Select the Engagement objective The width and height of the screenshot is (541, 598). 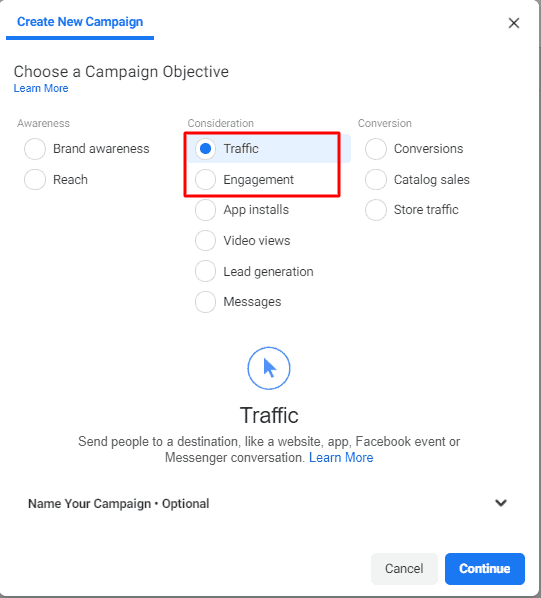(205, 180)
